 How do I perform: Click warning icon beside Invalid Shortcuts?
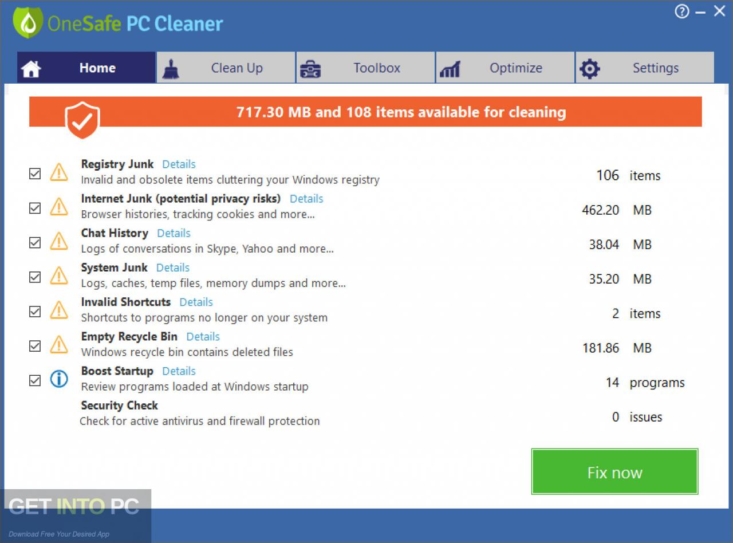tap(59, 310)
